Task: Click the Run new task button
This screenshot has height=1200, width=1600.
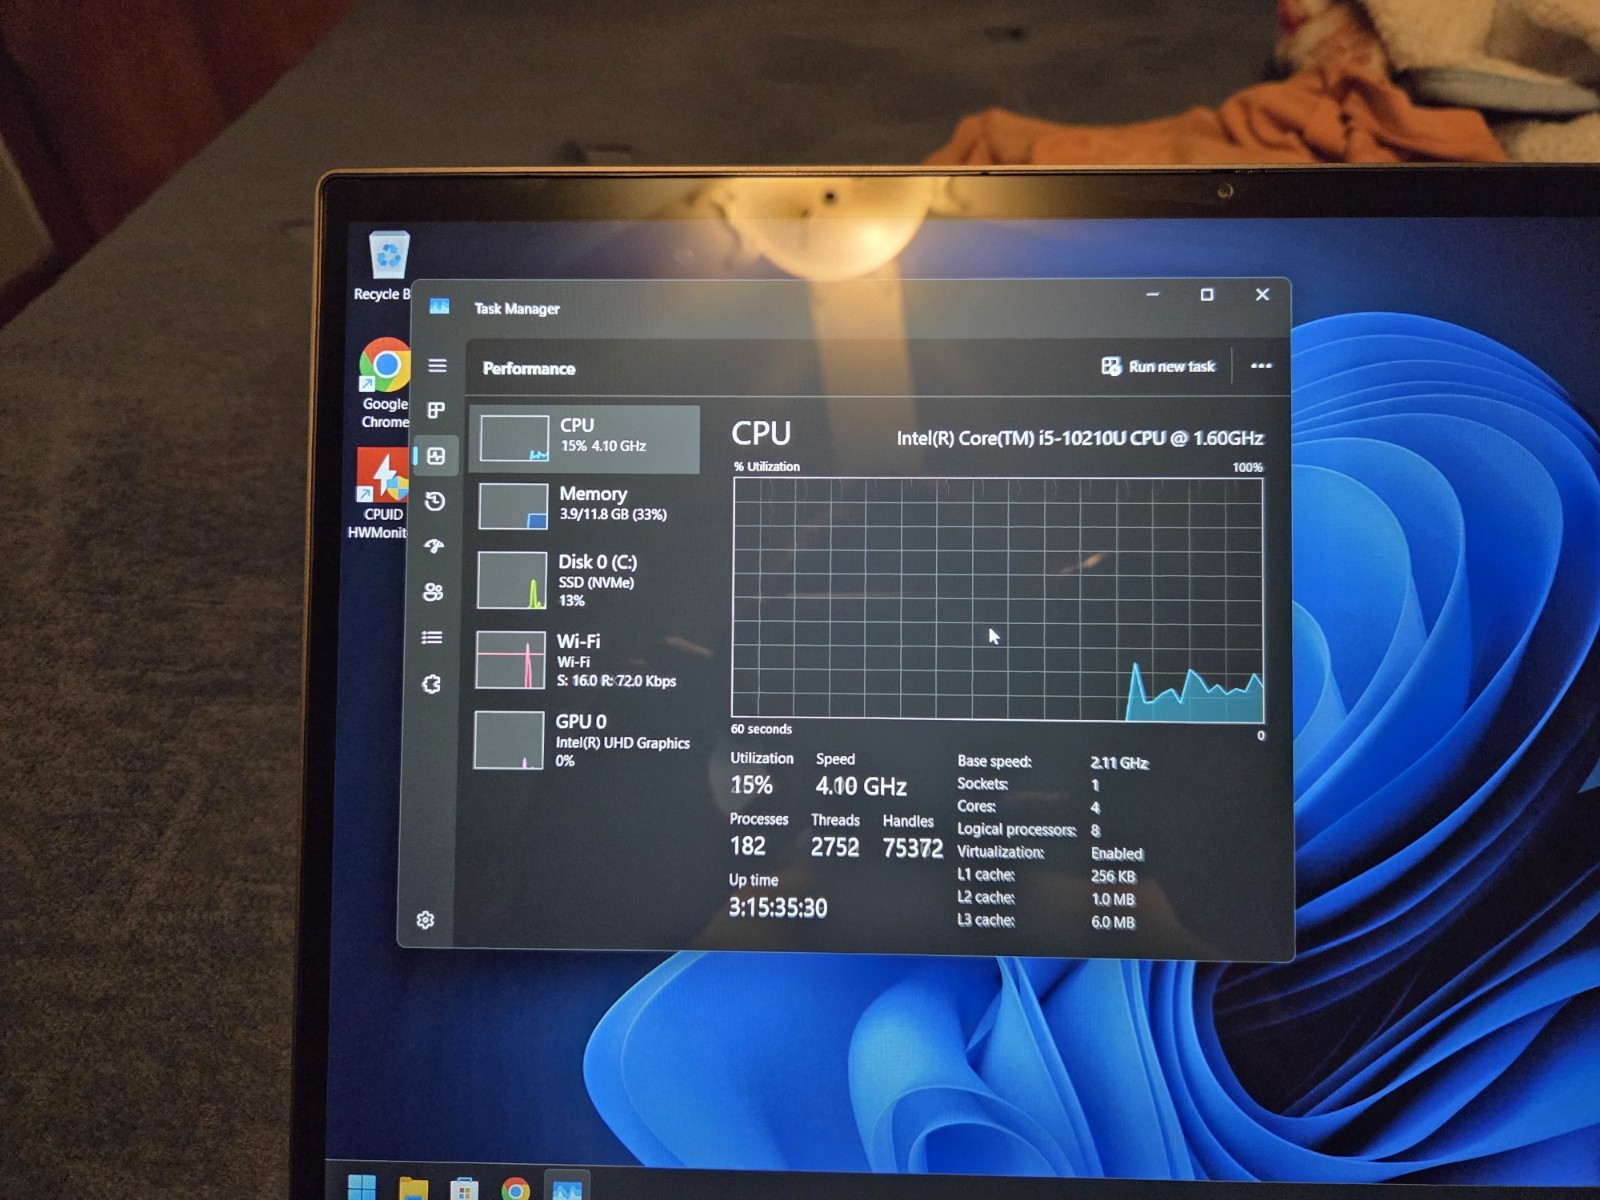Action: click(x=1158, y=367)
